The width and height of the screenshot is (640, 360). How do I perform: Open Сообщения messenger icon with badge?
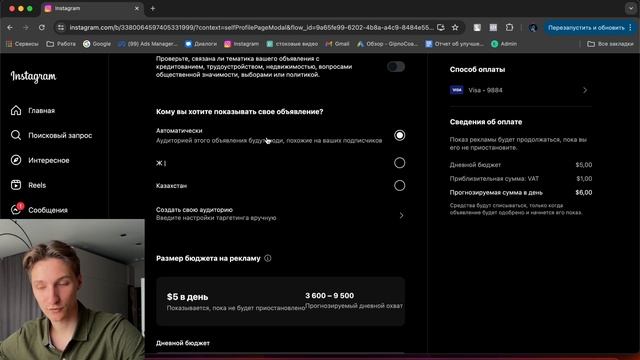point(17,209)
